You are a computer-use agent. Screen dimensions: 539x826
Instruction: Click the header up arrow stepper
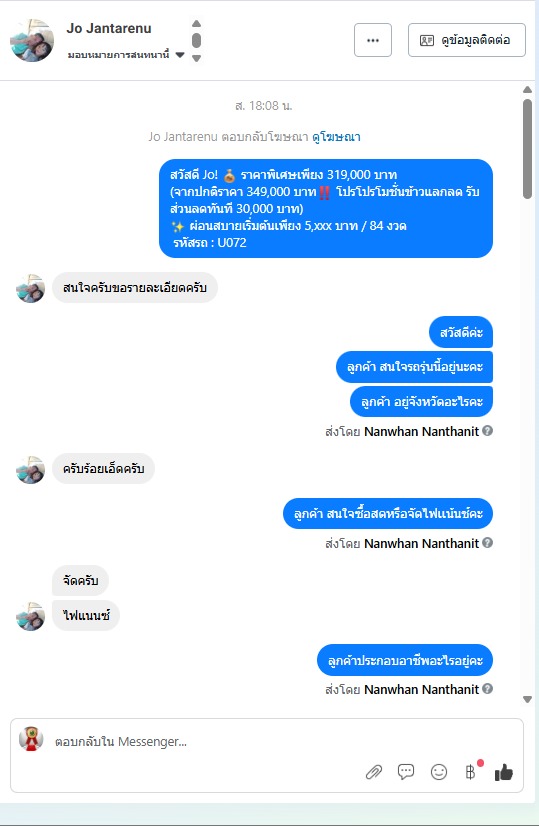[x=197, y=23]
